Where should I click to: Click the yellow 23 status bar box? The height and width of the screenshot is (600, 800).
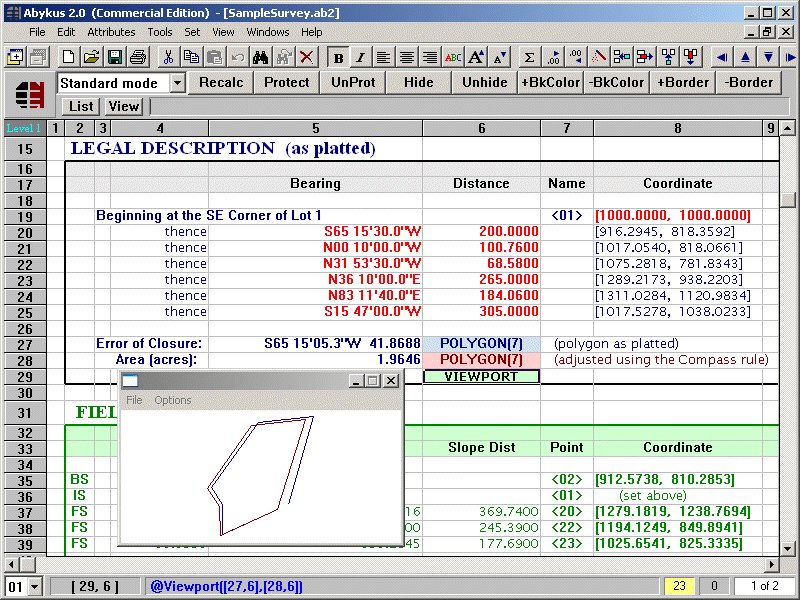(679, 586)
